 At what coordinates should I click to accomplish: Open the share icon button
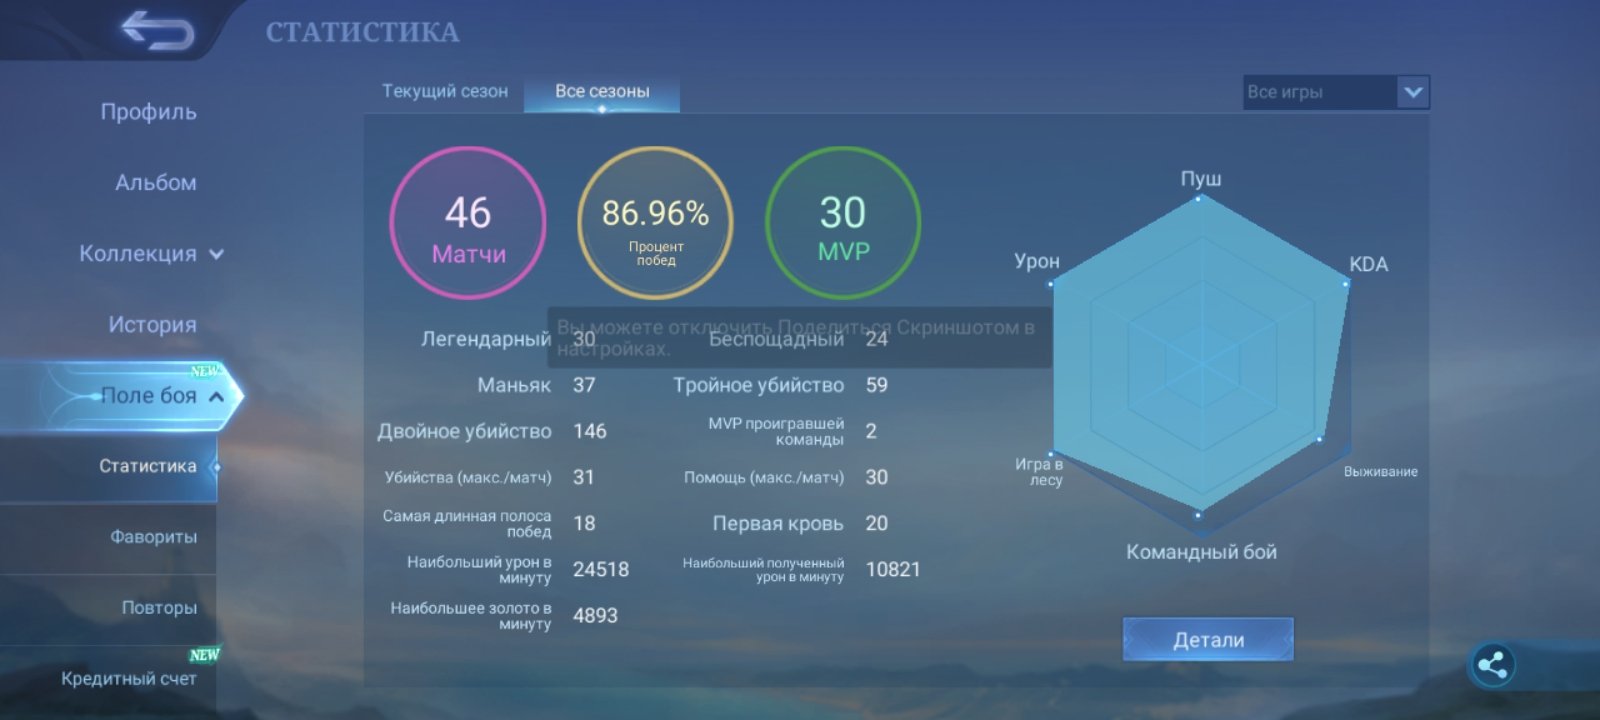point(1492,665)
